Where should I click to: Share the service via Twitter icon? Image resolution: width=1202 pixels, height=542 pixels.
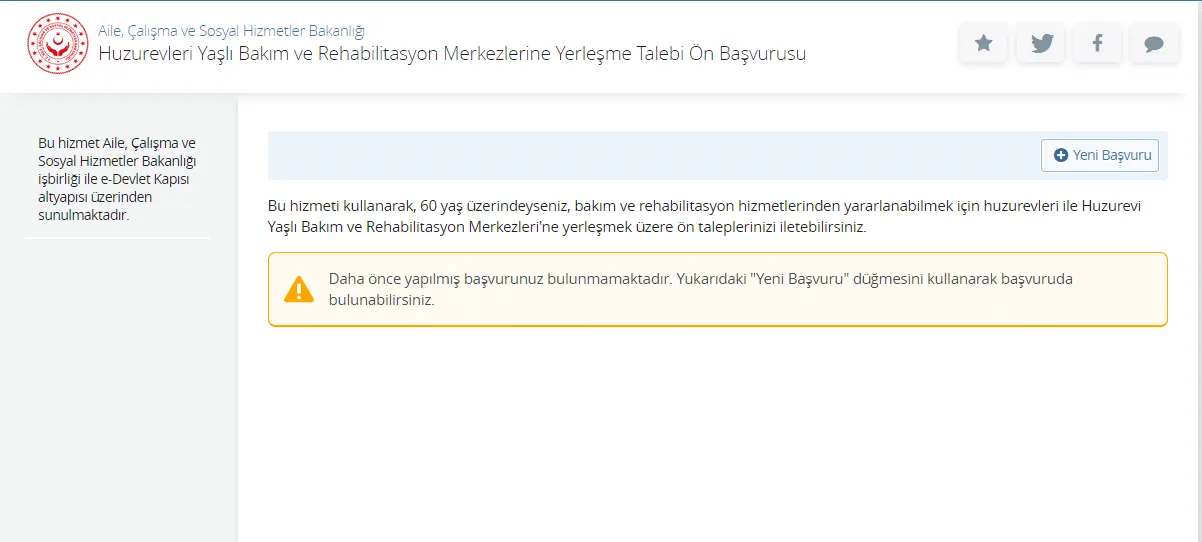pyautogui.click(x=1041, y=43)
